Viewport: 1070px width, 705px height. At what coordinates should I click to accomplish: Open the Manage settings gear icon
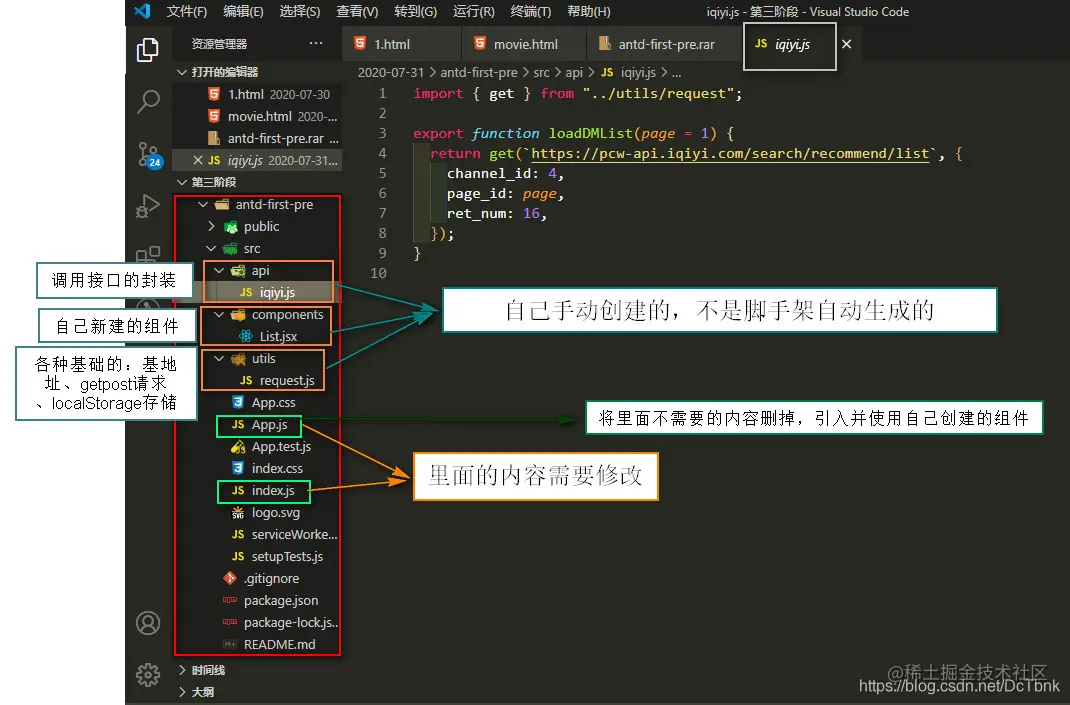pyautogui.click(x=148, y=675)
